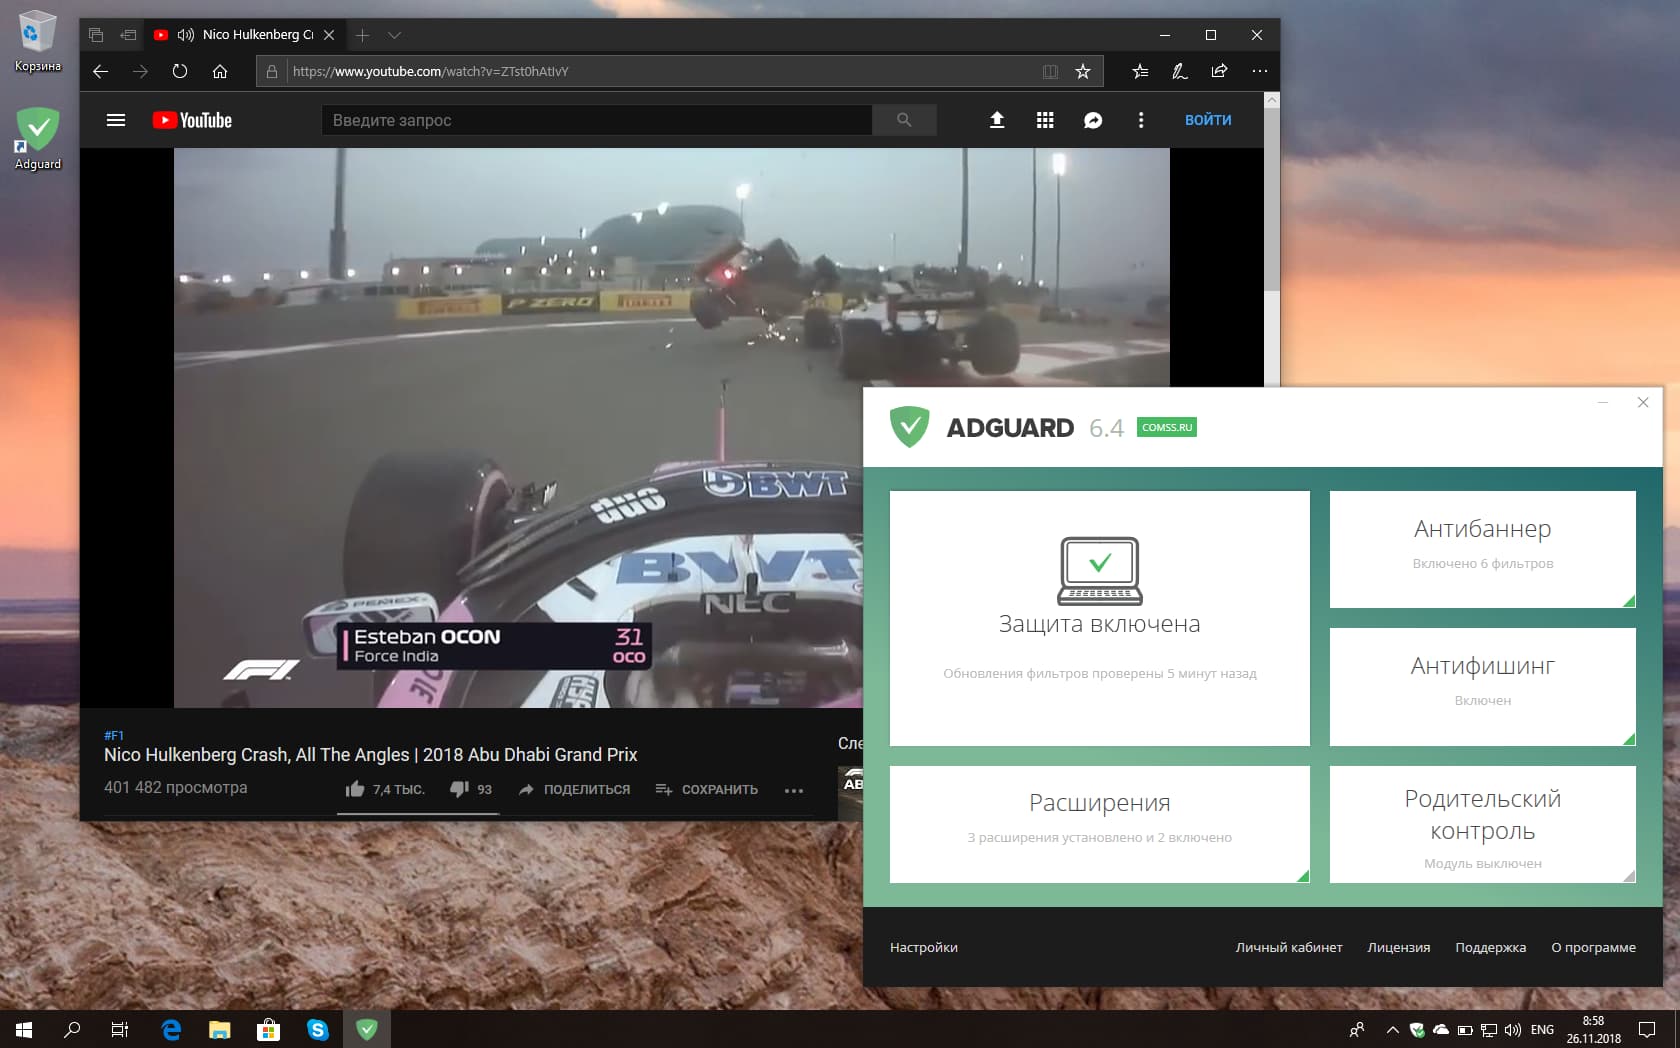The width and height of the screenshot is (1680, 1048).
Task: Open the tray volume icon
Action: pos(1513,1029)
